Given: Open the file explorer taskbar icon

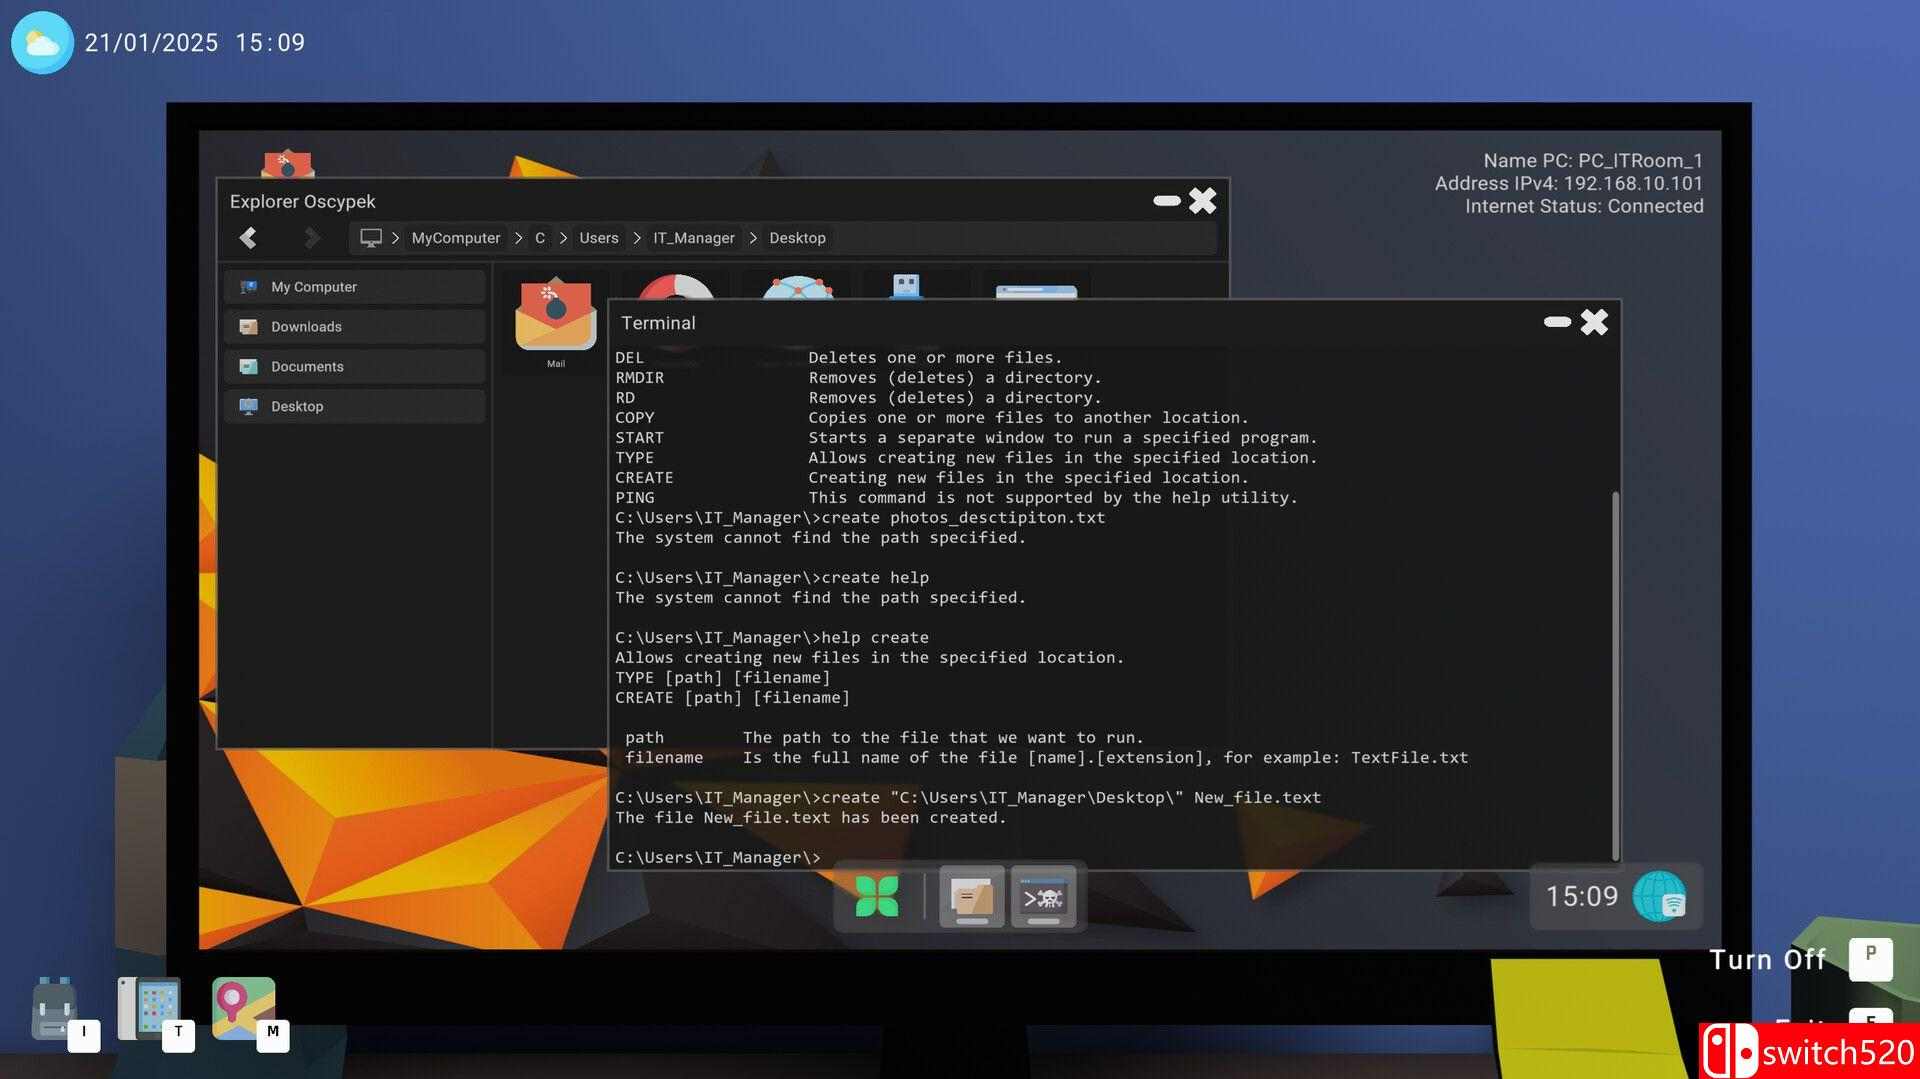Looking at the screenshot, I should coord(971,896).
